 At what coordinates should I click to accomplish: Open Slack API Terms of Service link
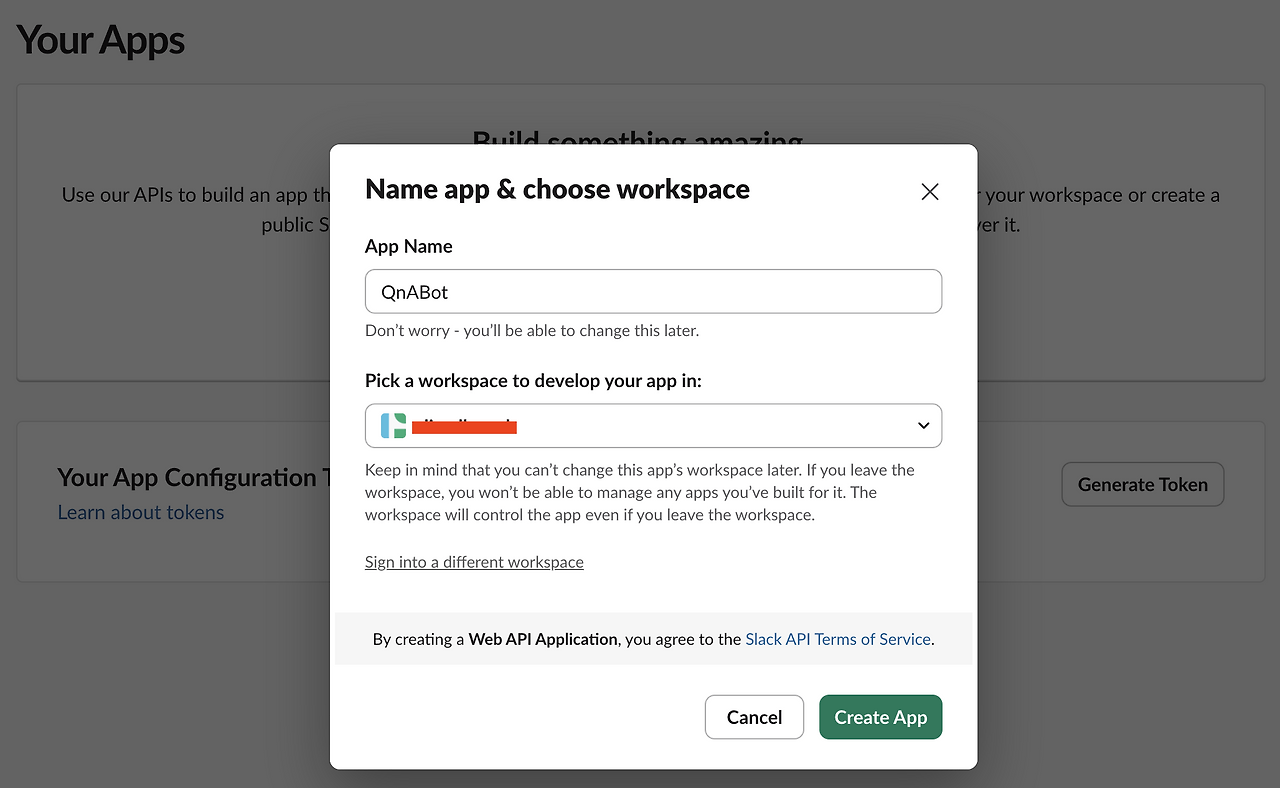[838, 639]
